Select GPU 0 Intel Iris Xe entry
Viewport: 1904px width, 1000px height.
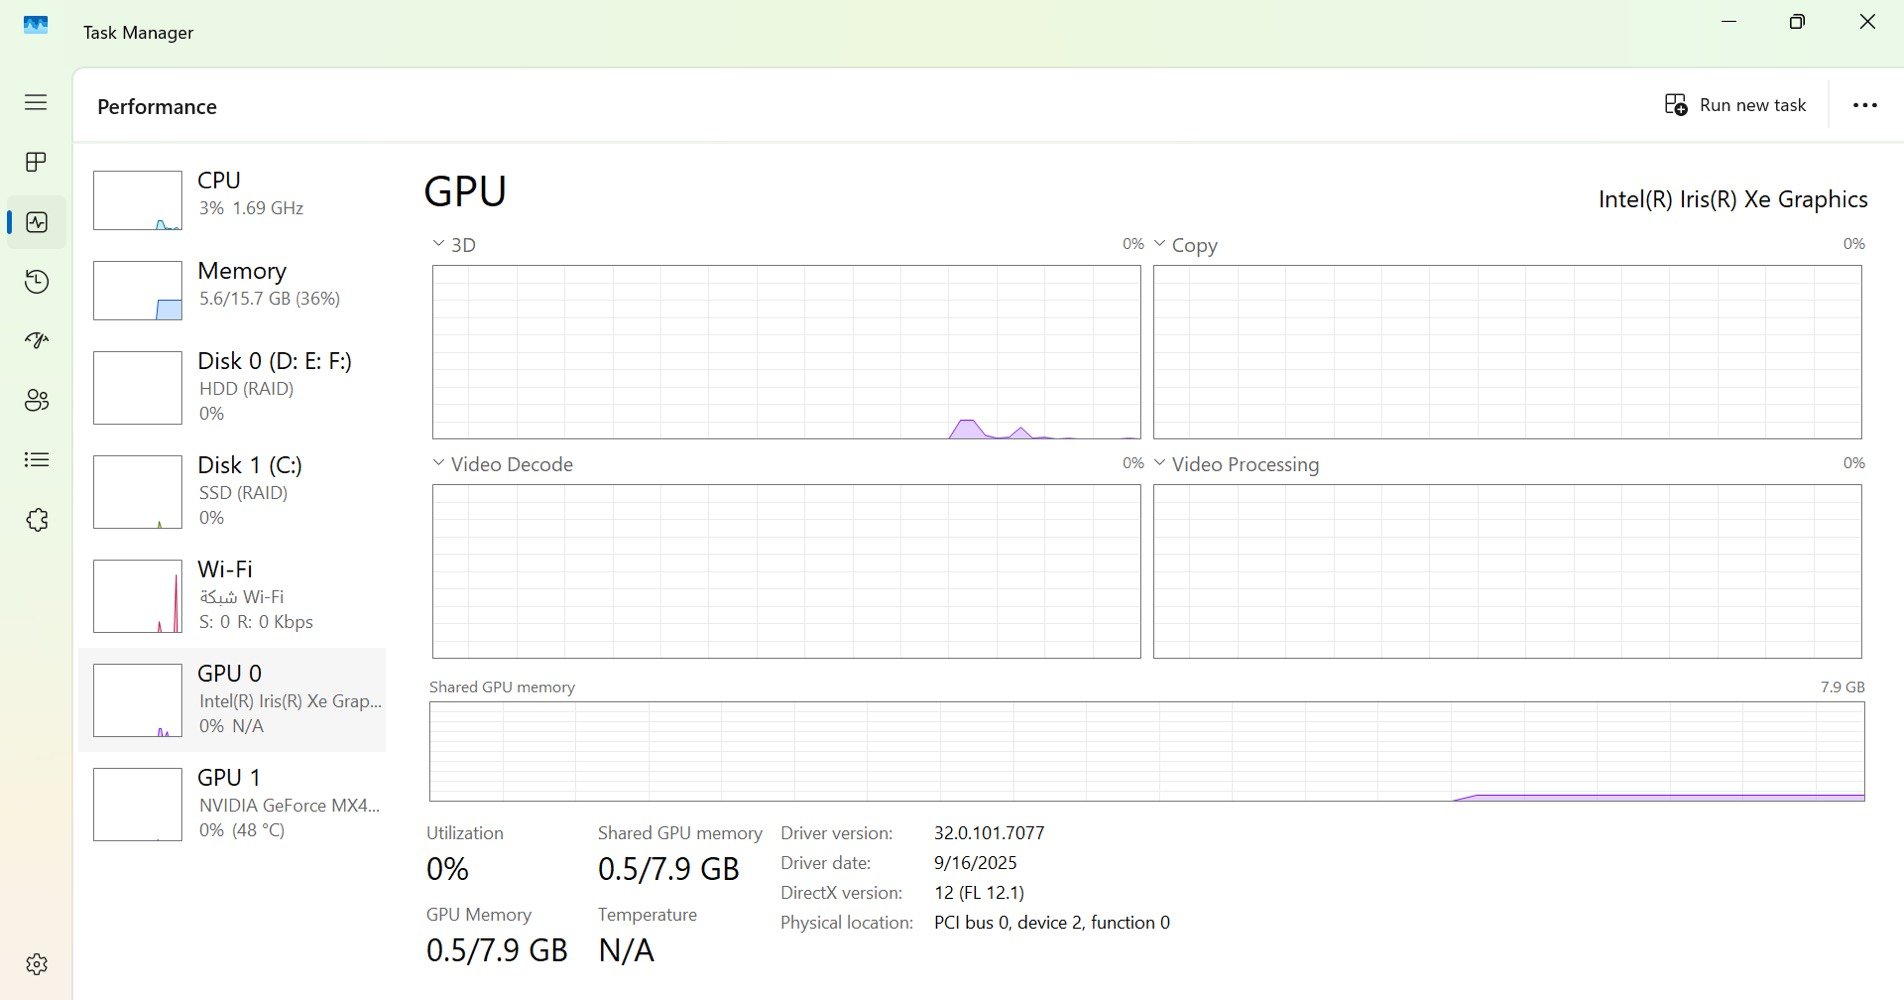pyautogui.click(x=232, y=700)
